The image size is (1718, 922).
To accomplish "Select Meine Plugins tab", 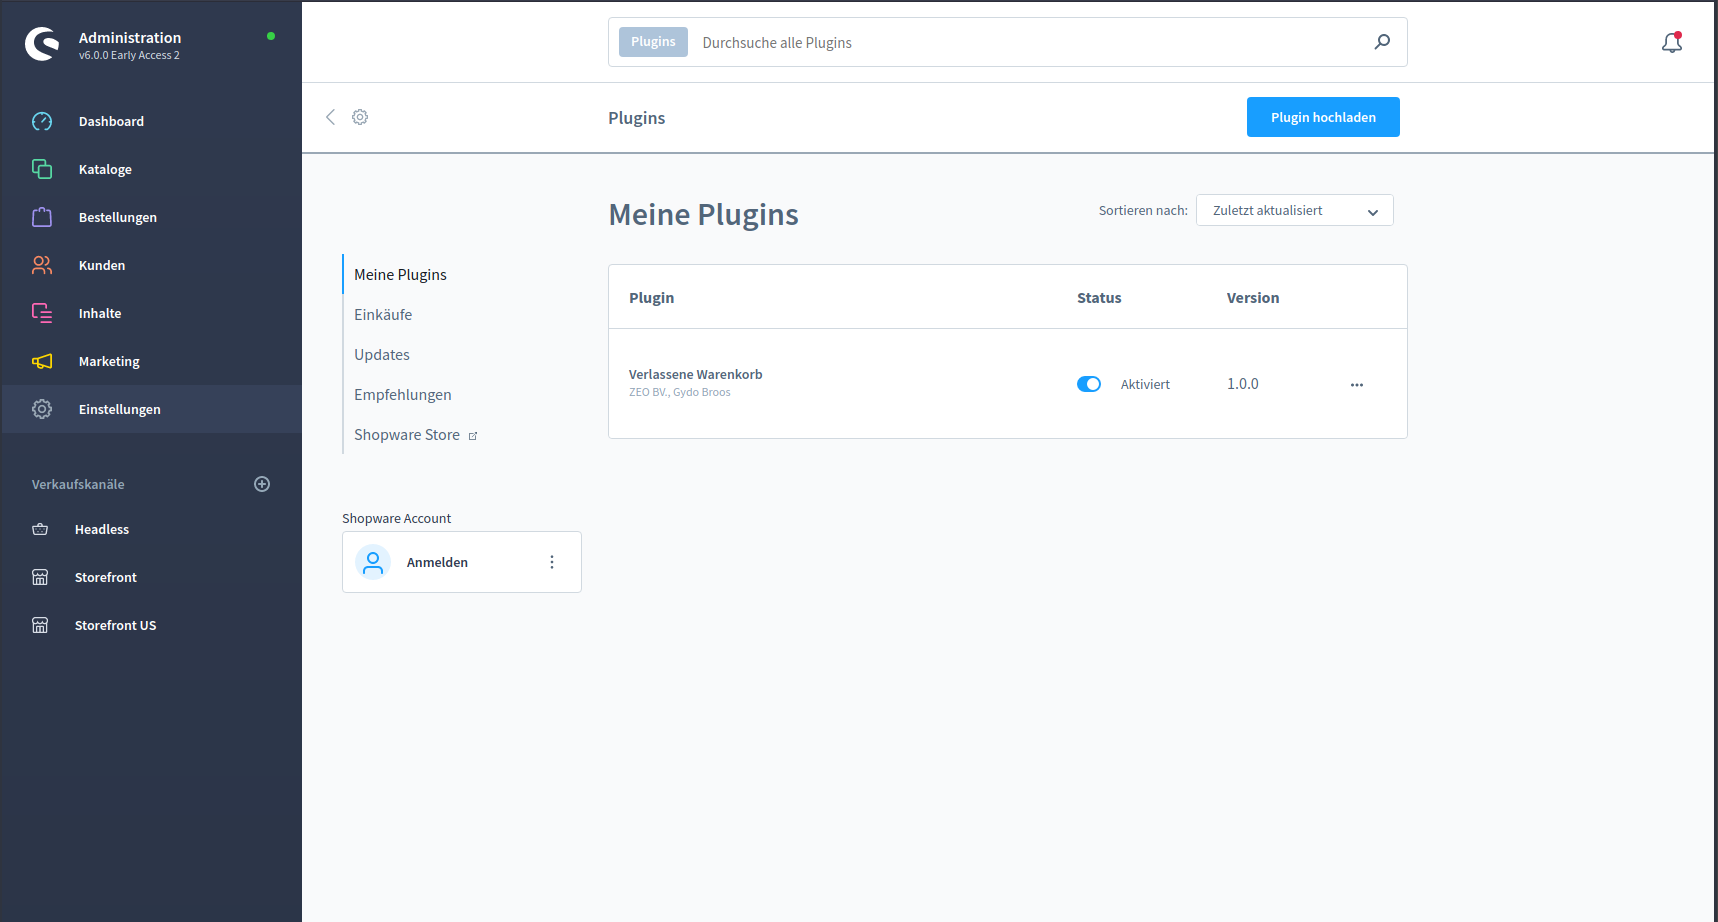I will coord(400,274).
